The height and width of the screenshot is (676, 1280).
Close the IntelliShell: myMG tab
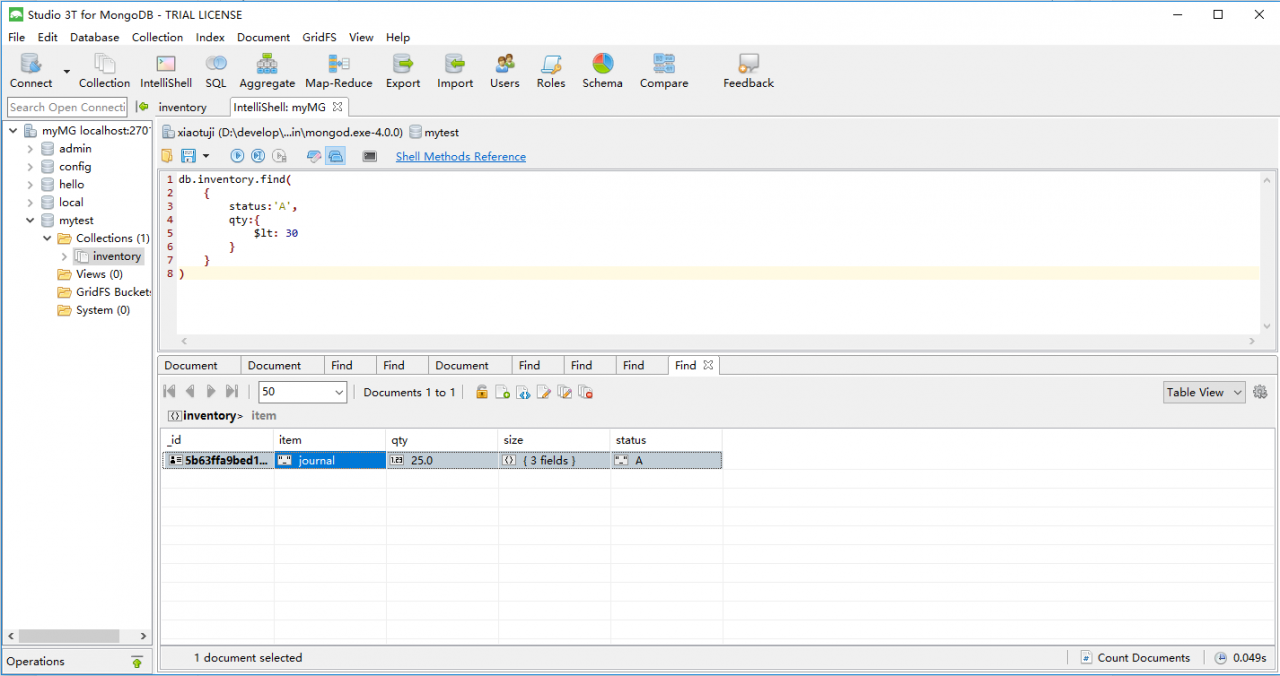click(x=338, y=106)
